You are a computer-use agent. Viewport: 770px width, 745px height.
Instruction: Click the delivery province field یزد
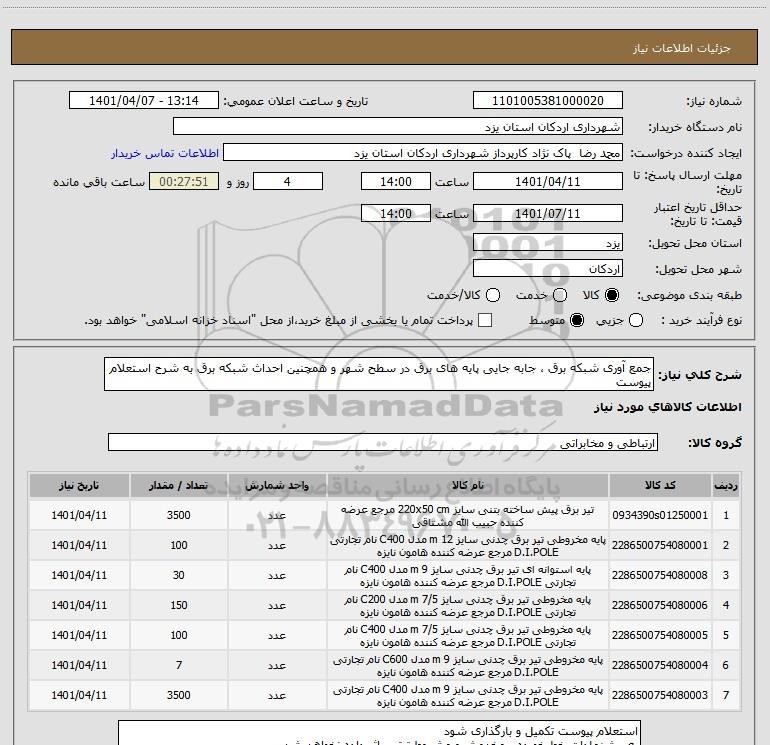tap(548, 243)
